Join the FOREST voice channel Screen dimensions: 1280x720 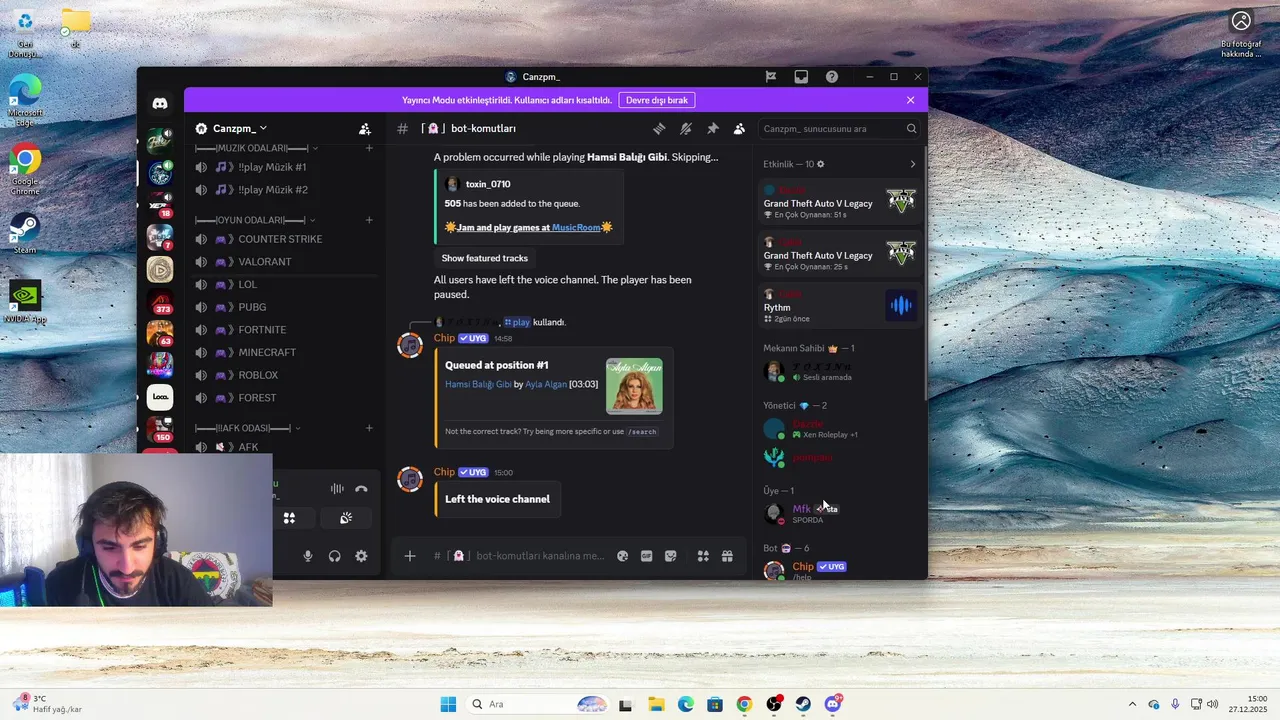pyautogui.click(x=284, y=398)
